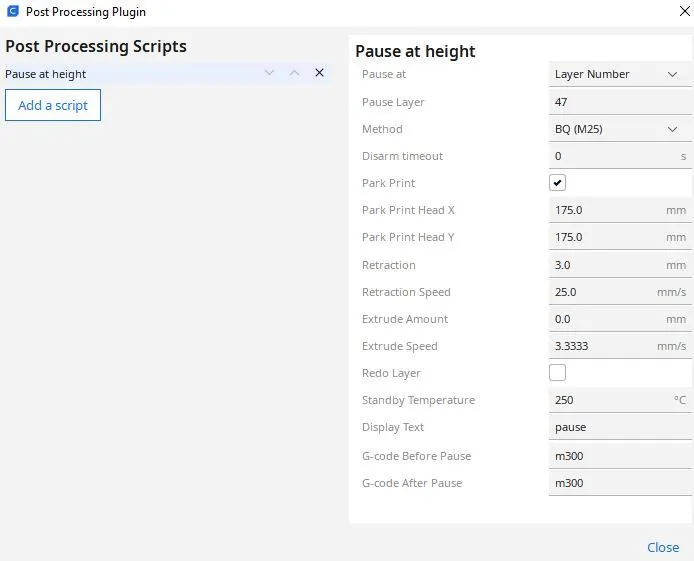The height and width of the screenshot is (561, 694).
Task: Edit the Park Print Head X value
Action: (x=606, y=210)
